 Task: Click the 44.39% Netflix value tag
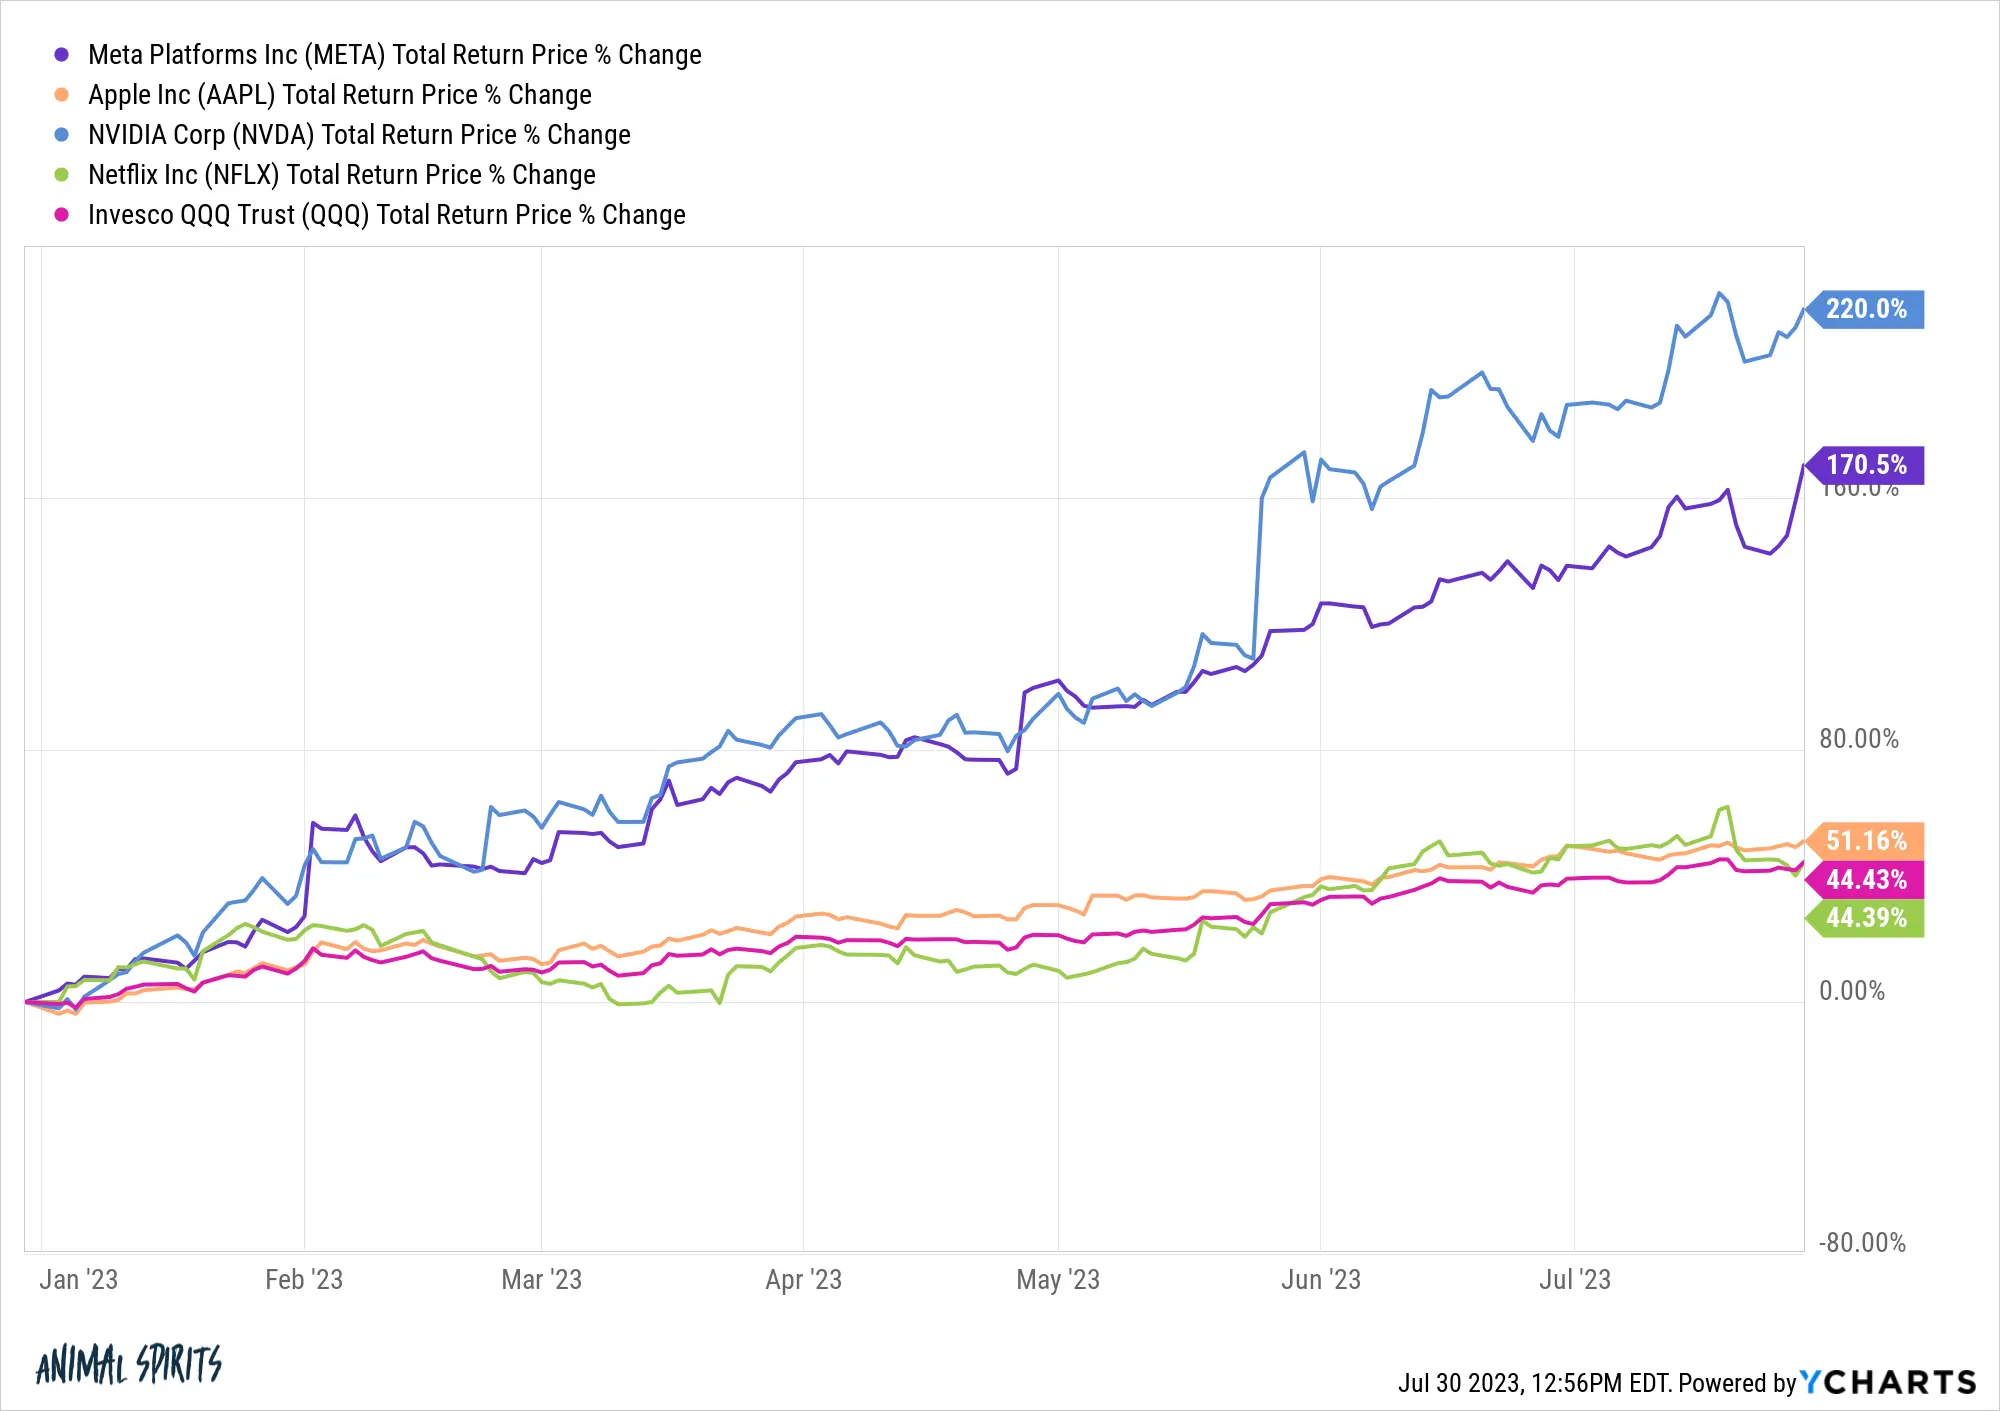1865,918
